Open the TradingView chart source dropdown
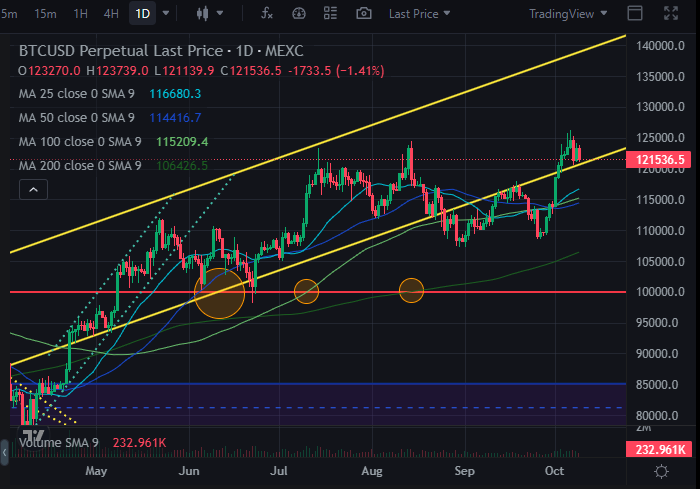This screenshot has height=489, width=700. click(x=567, y=13)
